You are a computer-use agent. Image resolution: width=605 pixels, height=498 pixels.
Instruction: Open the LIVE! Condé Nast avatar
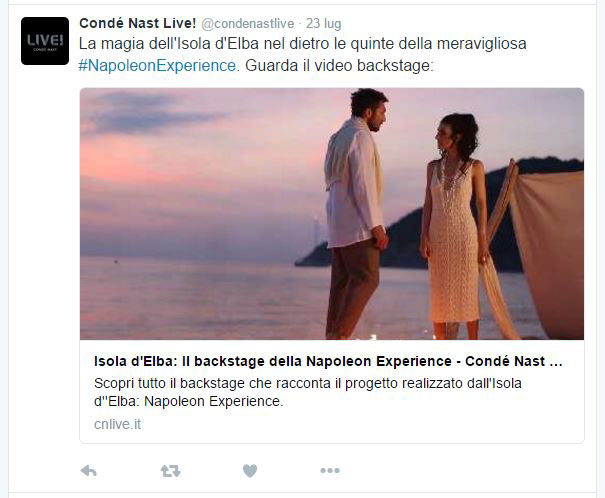(x=45, y=41)
